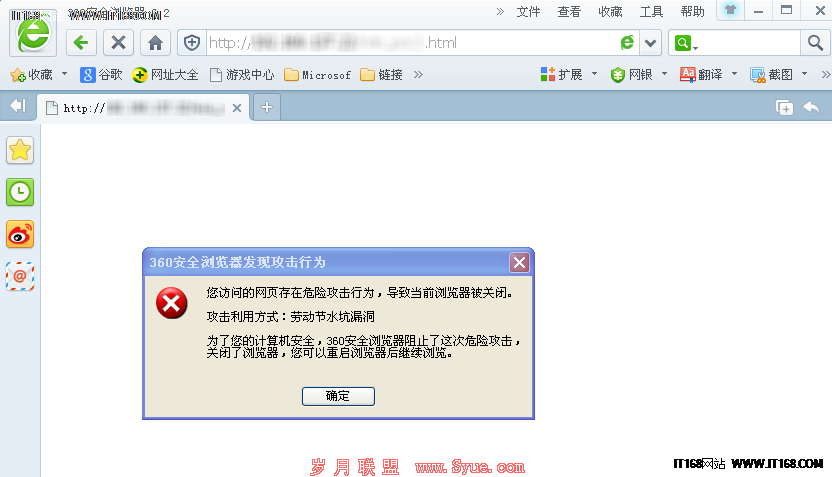
Task: Click into the search input field
Action: (749, 43)
